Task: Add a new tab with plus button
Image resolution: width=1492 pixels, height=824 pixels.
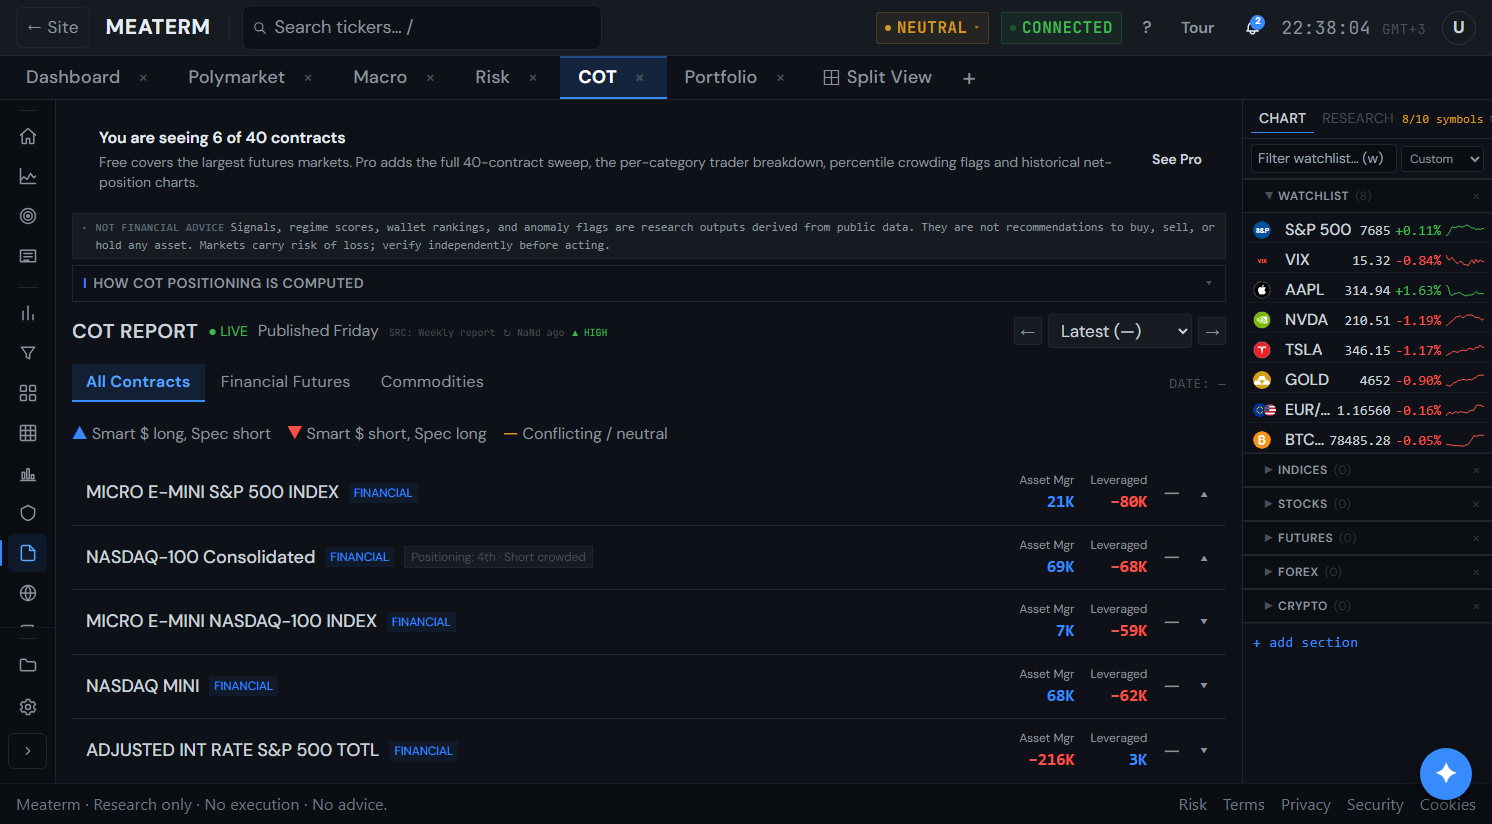Action: (x=969, y=78)
